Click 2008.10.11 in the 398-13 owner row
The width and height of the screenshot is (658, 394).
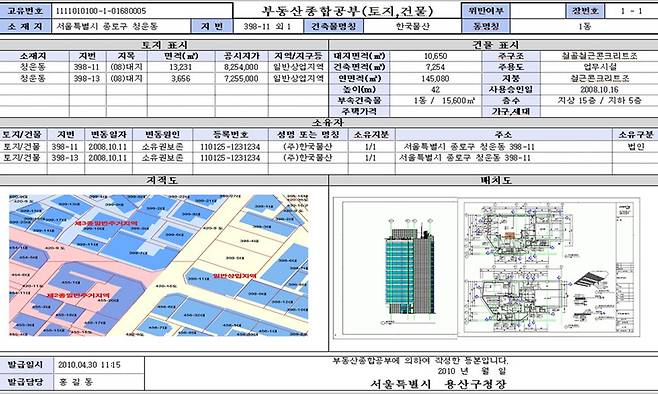[x=107, y=158]
